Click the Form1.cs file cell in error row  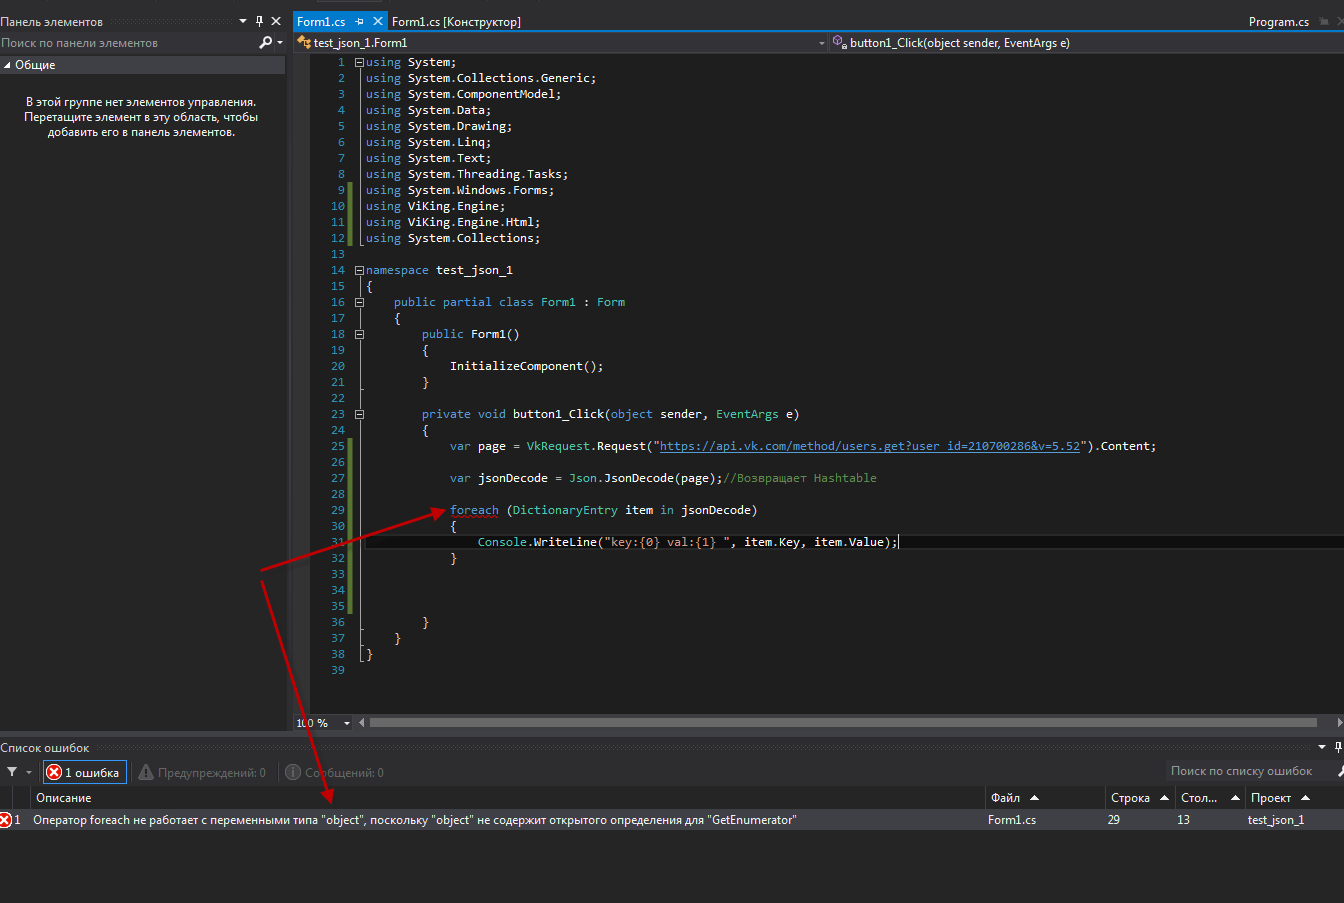(1012, 820)
